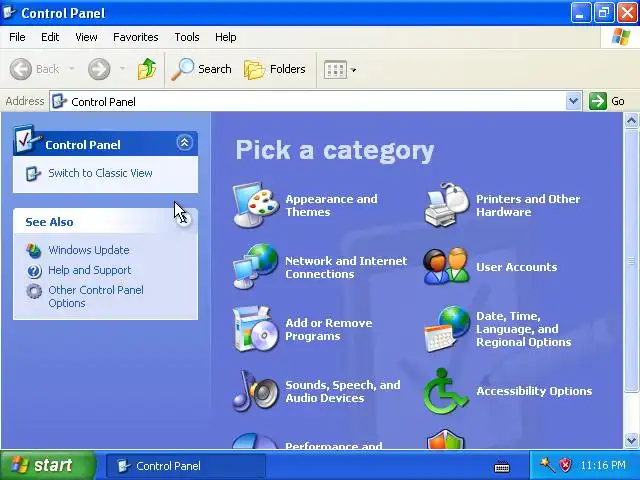Click the Performance and Maintenance text link

pyautogui.click(x=333, y=446)
